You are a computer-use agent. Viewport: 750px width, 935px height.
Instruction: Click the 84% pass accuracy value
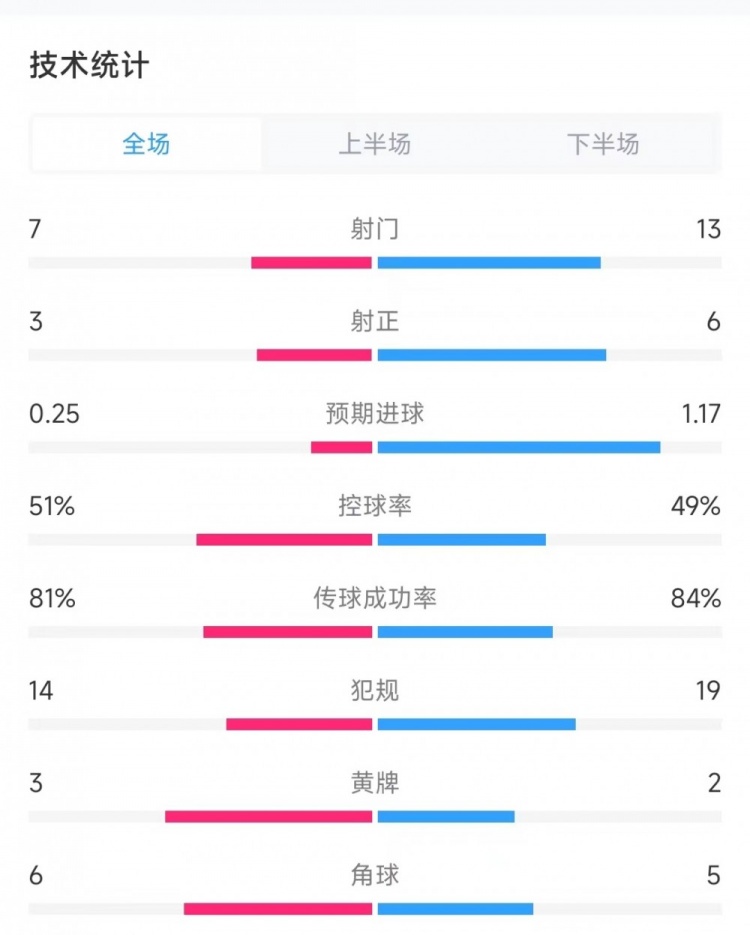pyautogui.click(x=696, y=598)
